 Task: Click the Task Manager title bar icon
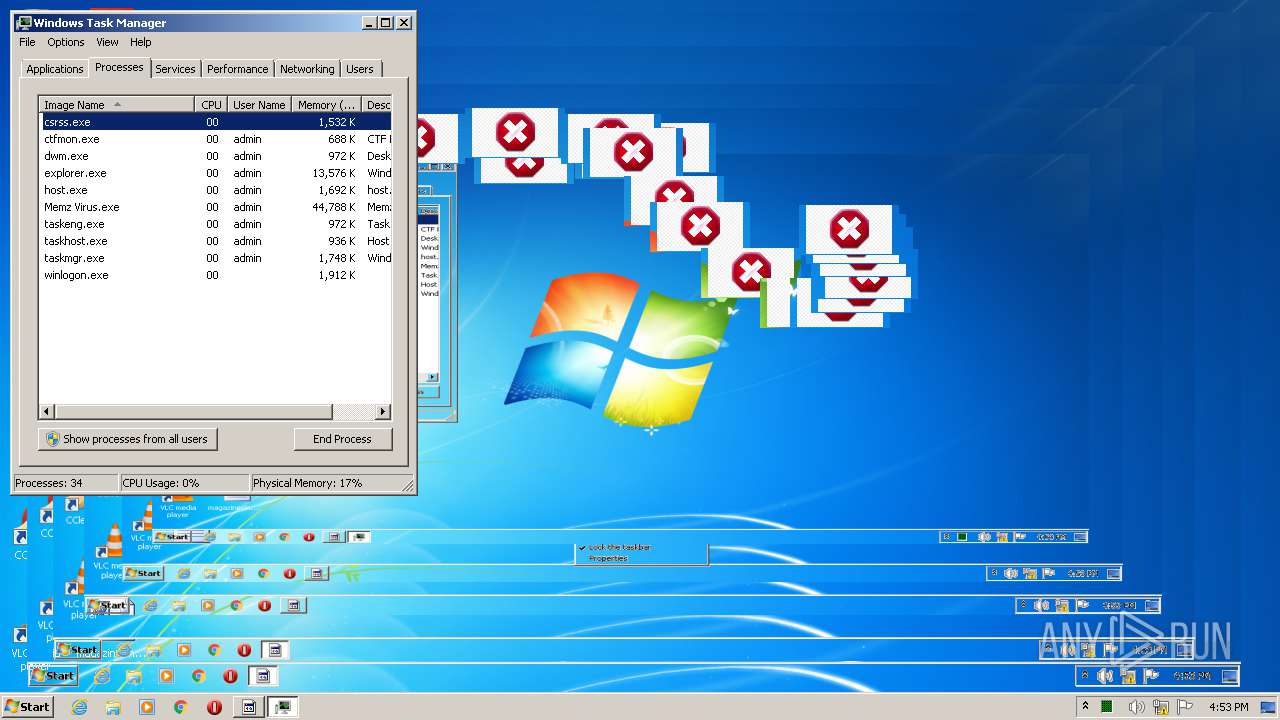tap(24, 22)
